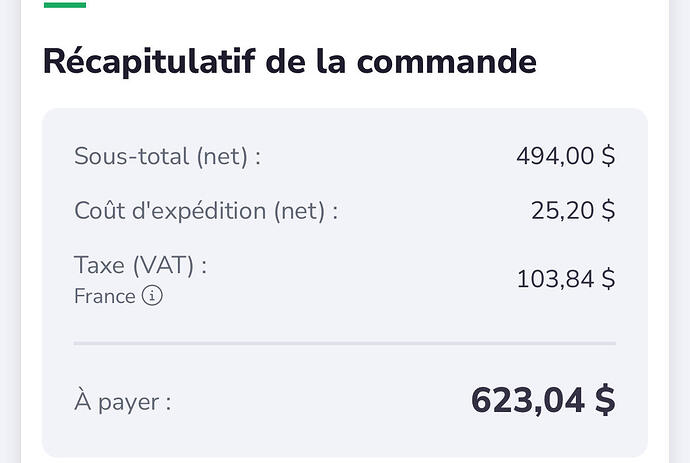
Task: Select the Sous-total (net) label
Action: pos(168,156)
